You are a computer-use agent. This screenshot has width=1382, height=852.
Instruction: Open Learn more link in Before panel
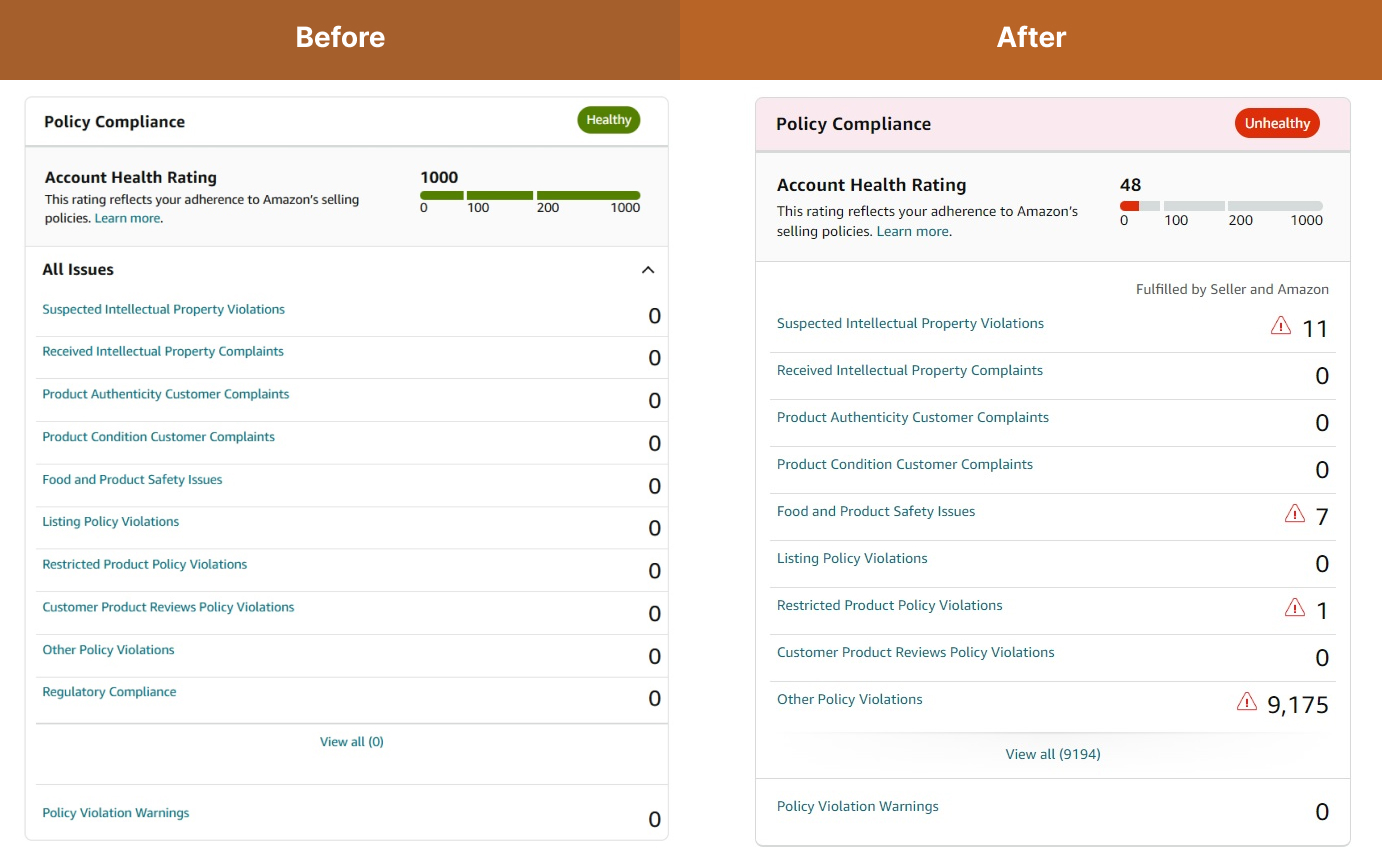127,218
